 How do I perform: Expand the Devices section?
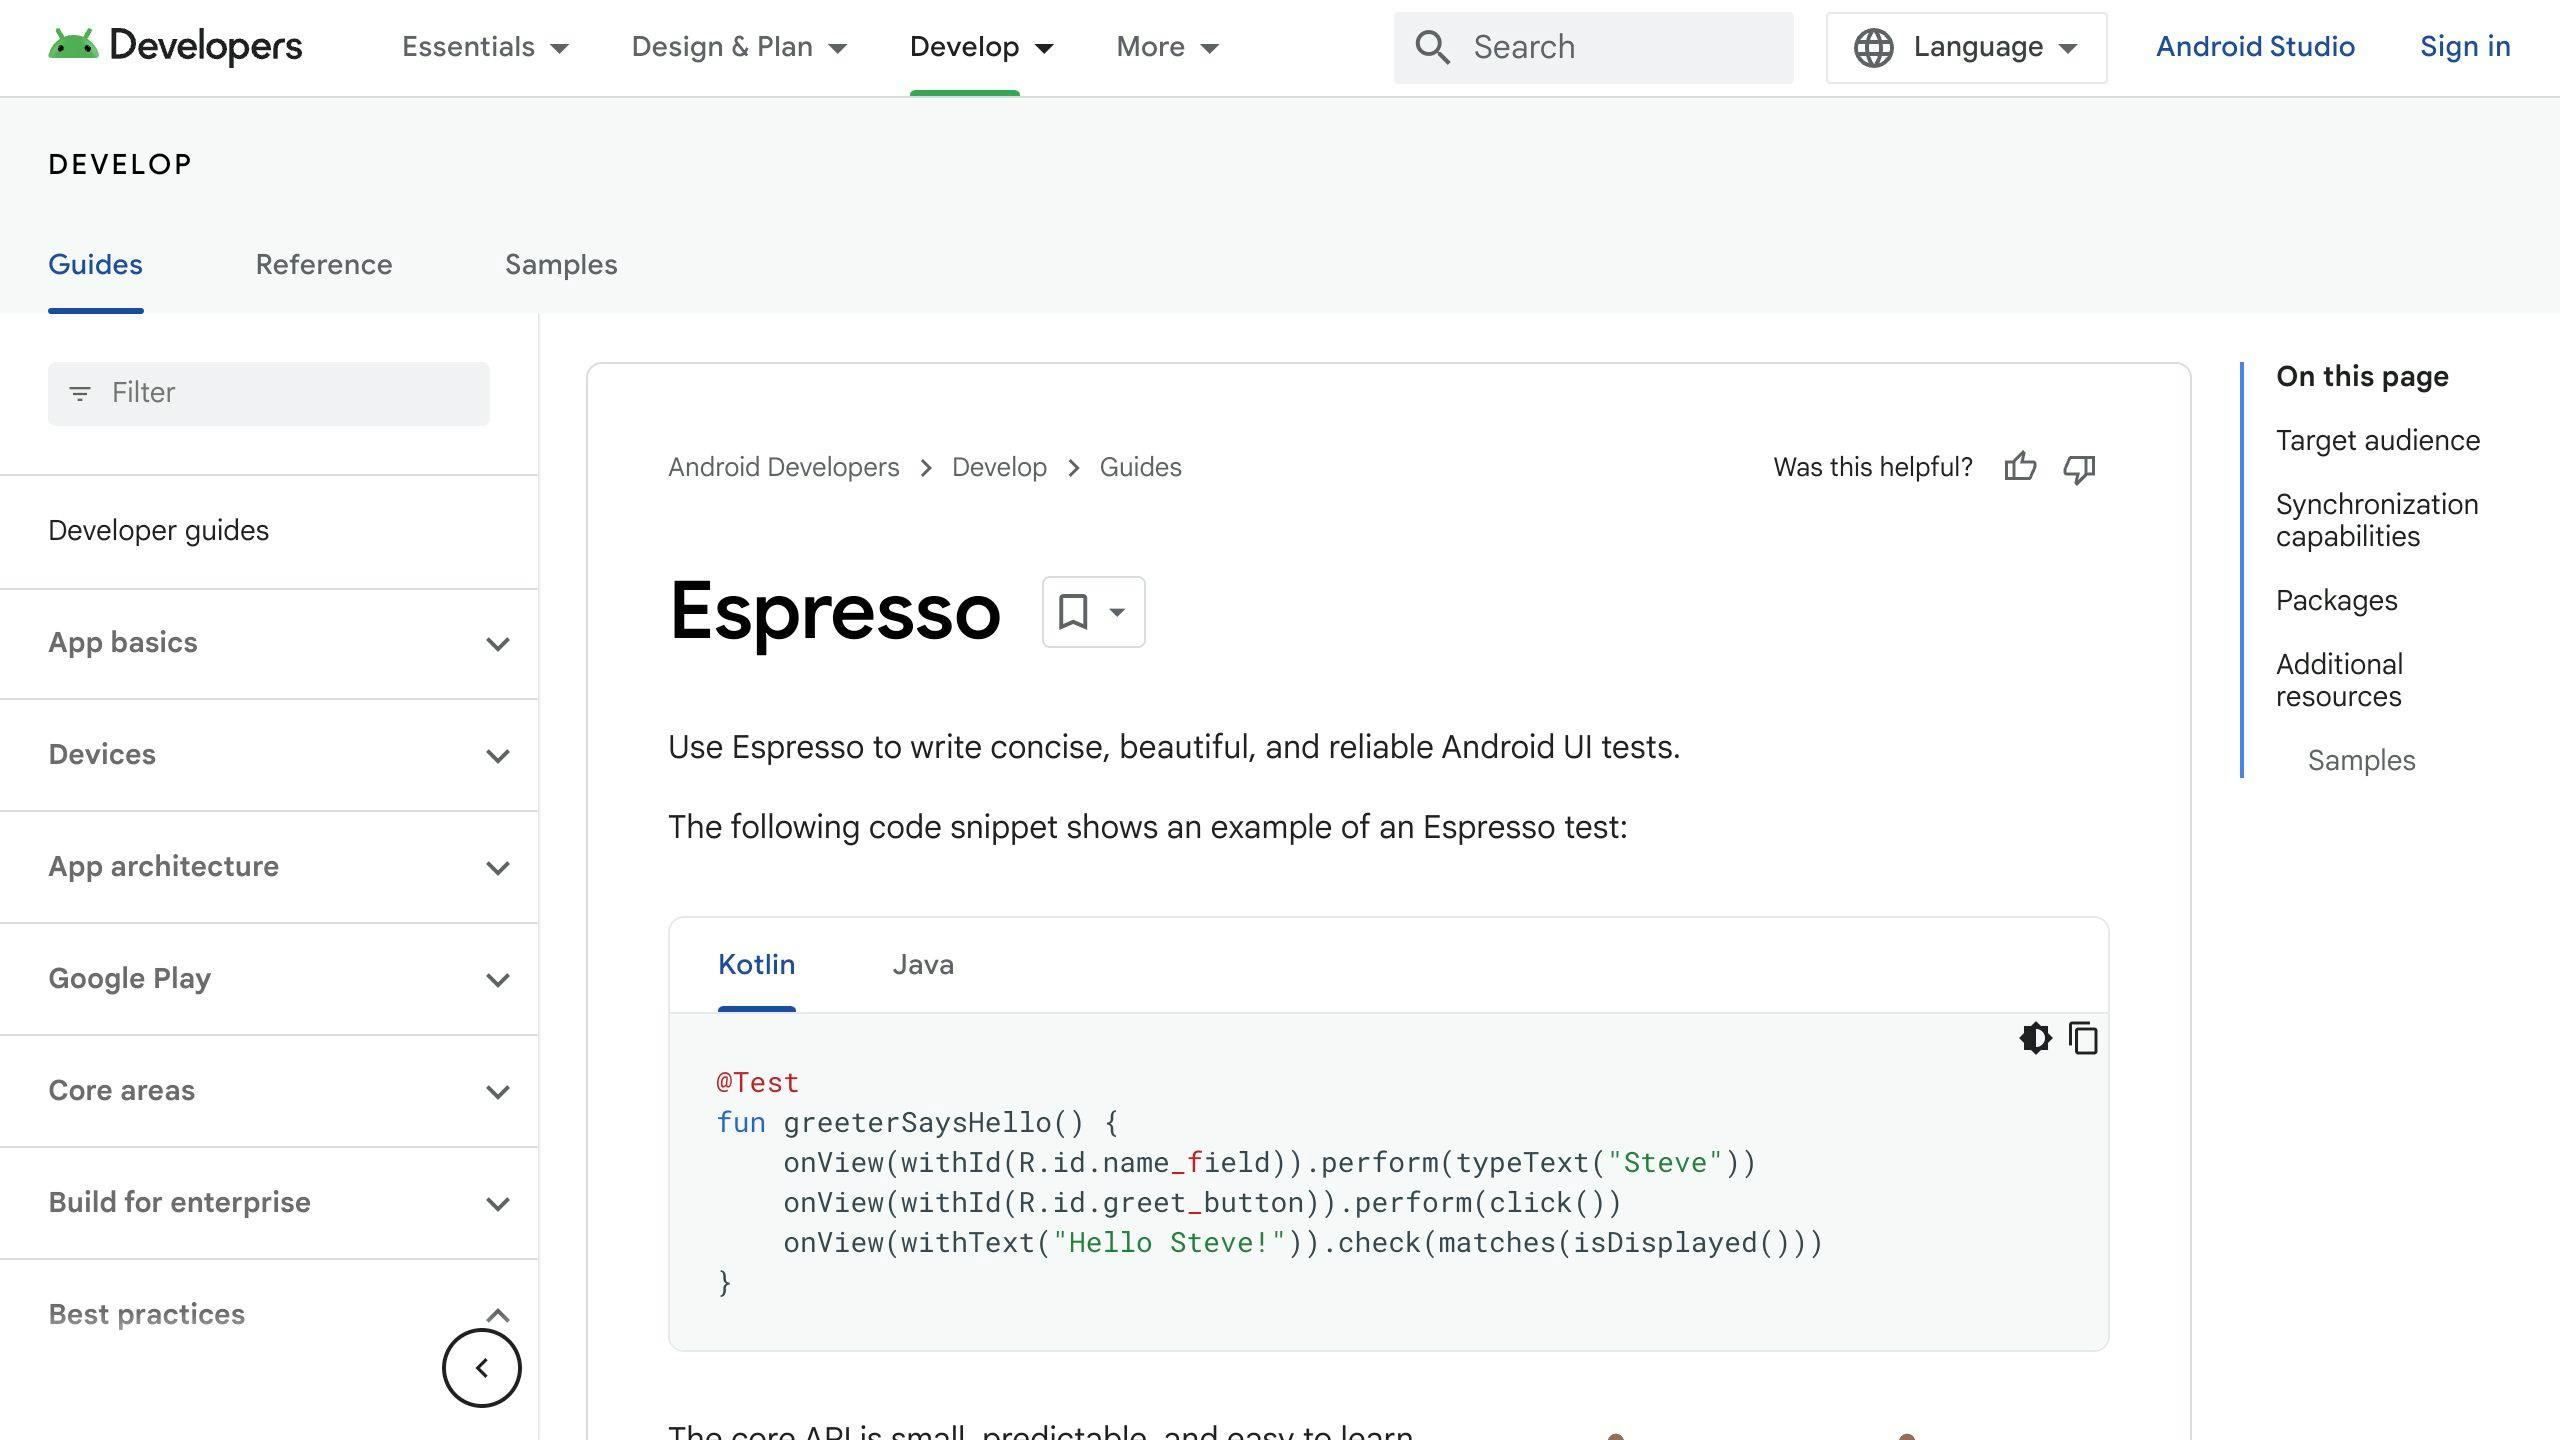pos(497,757)
